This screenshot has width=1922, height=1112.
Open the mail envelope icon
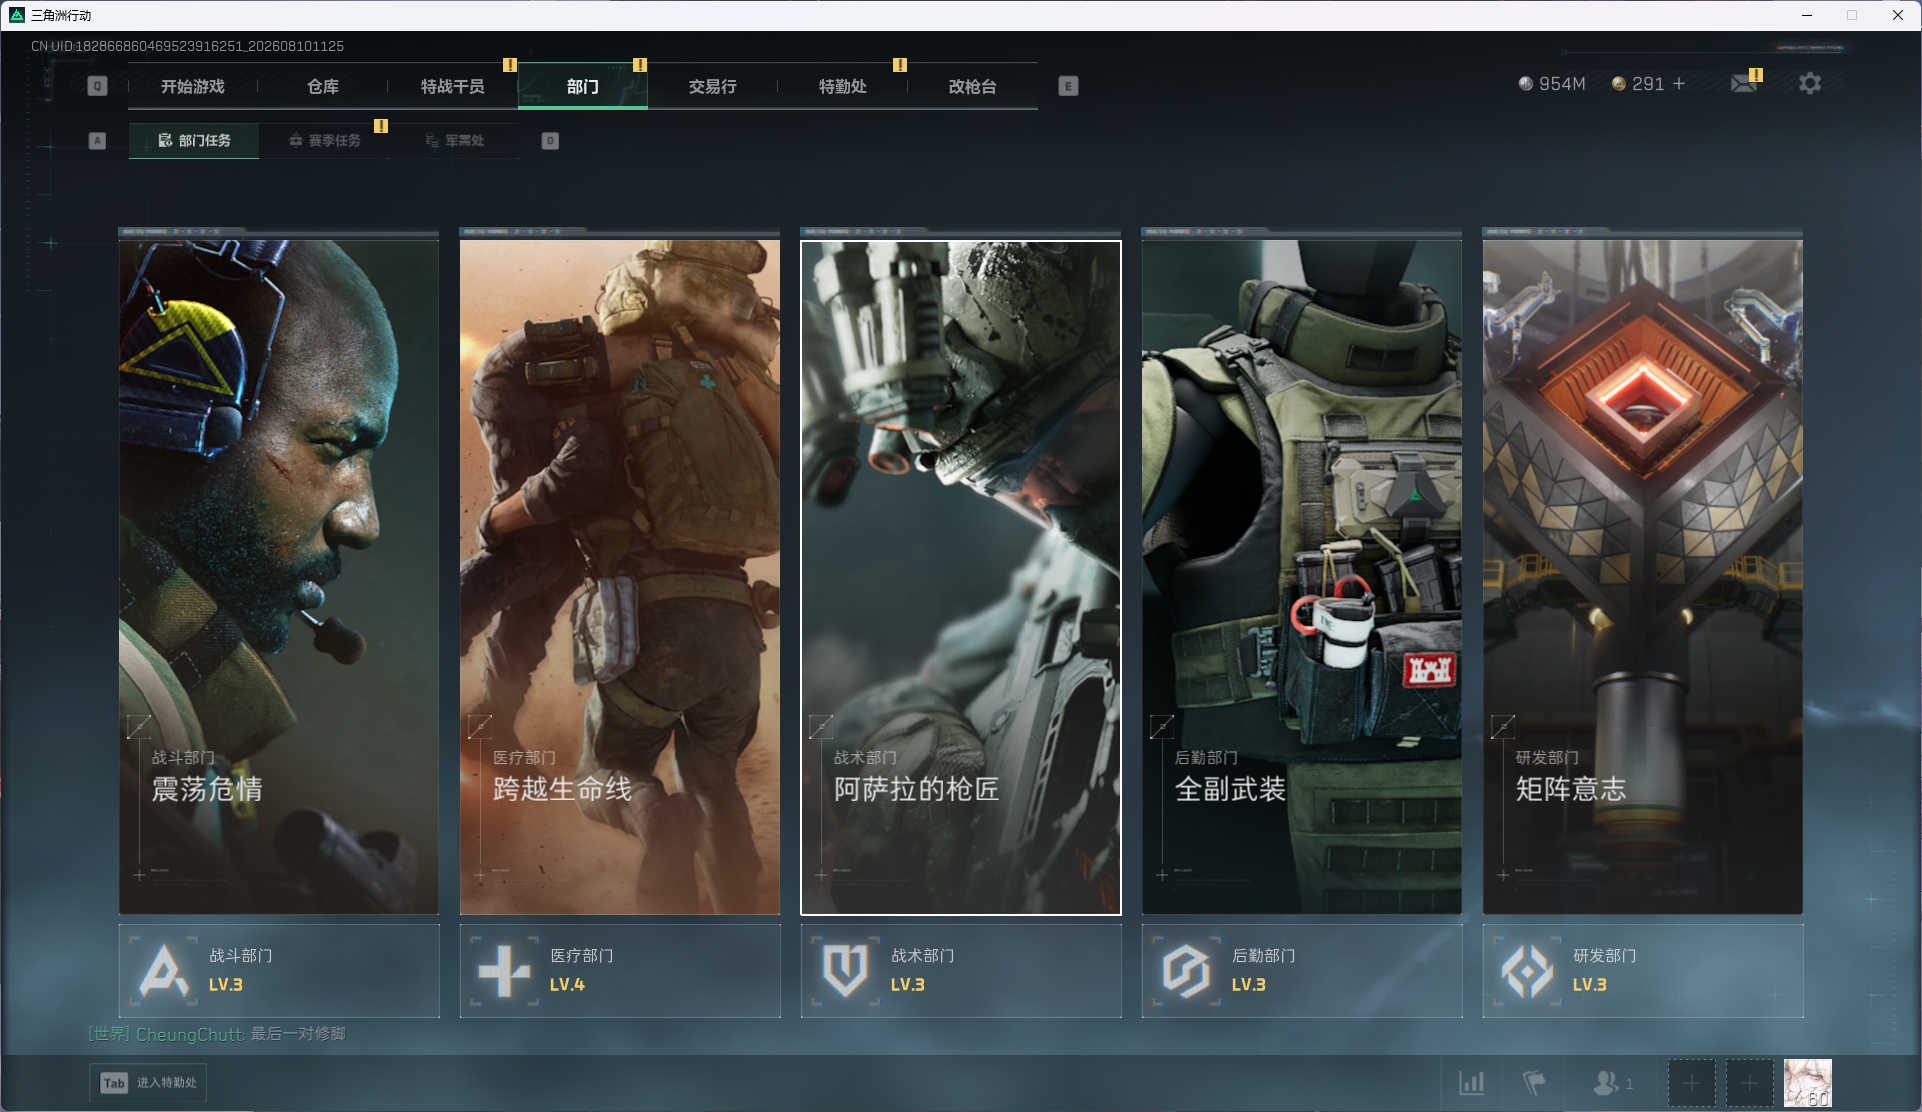1744,84
